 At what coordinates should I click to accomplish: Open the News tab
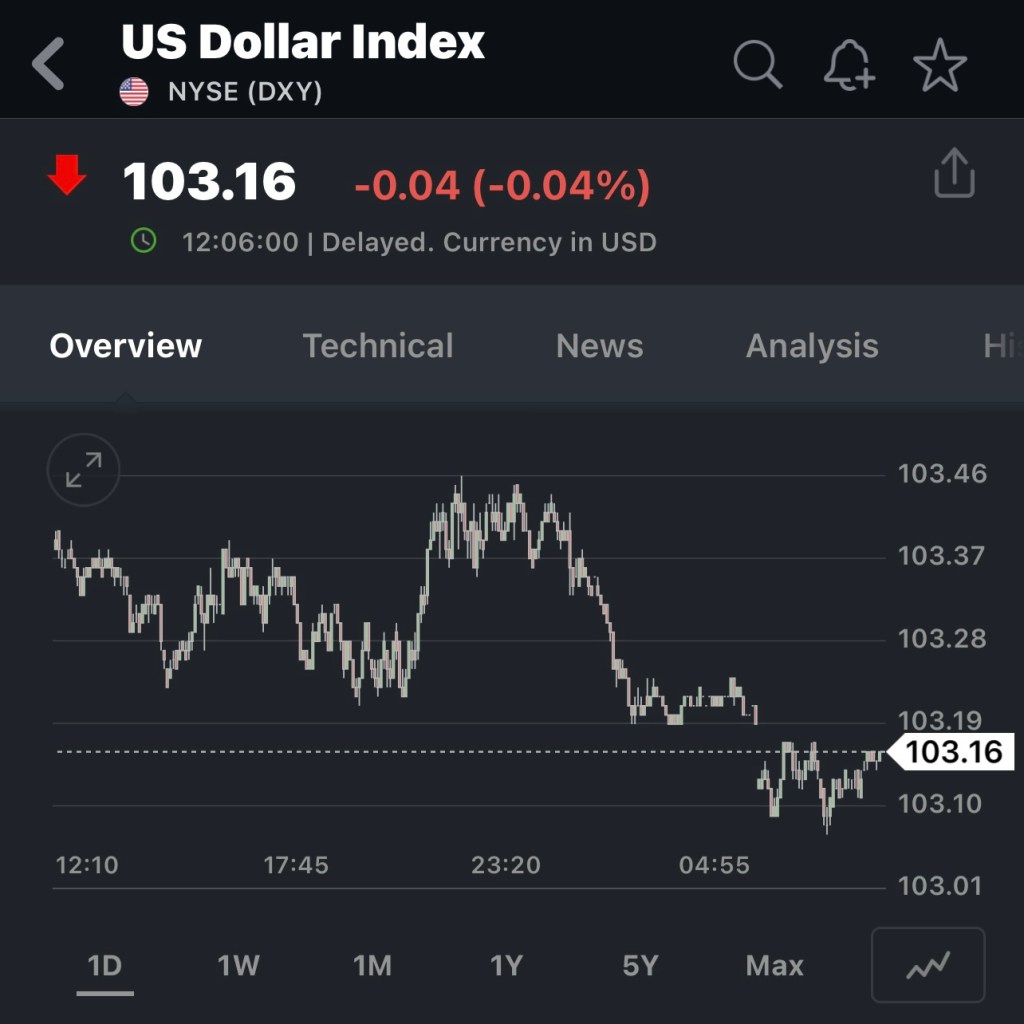[599, 346]
